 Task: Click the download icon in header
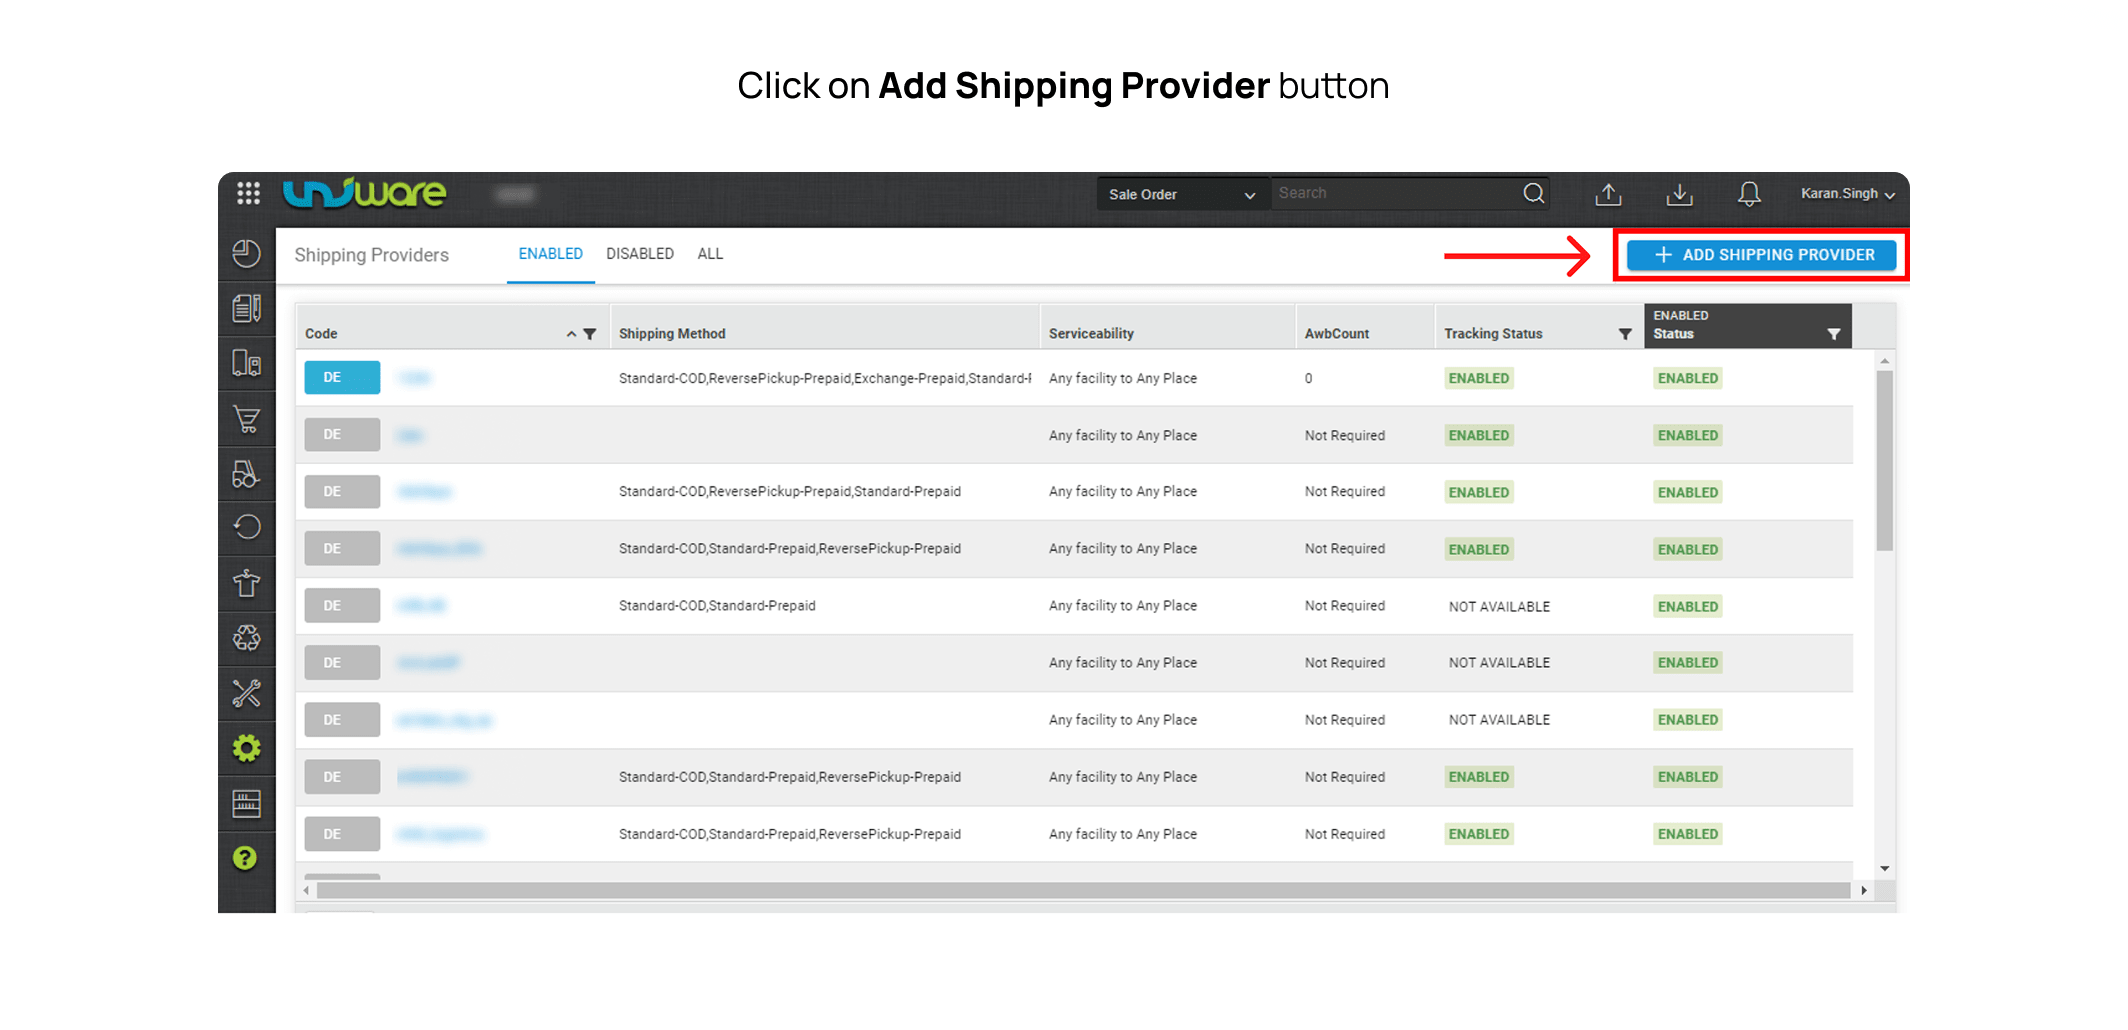pyautogui.click(x=1679, y=194)
